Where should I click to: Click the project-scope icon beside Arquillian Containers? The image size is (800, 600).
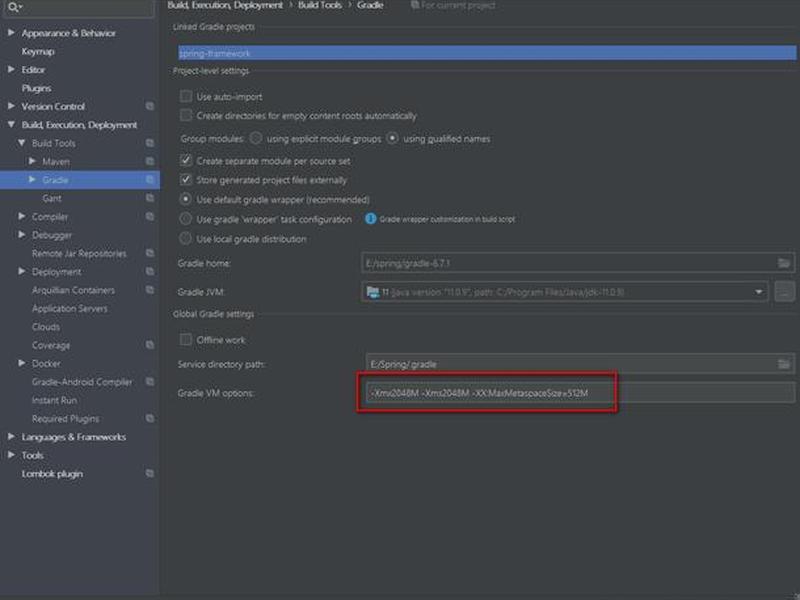149,290
